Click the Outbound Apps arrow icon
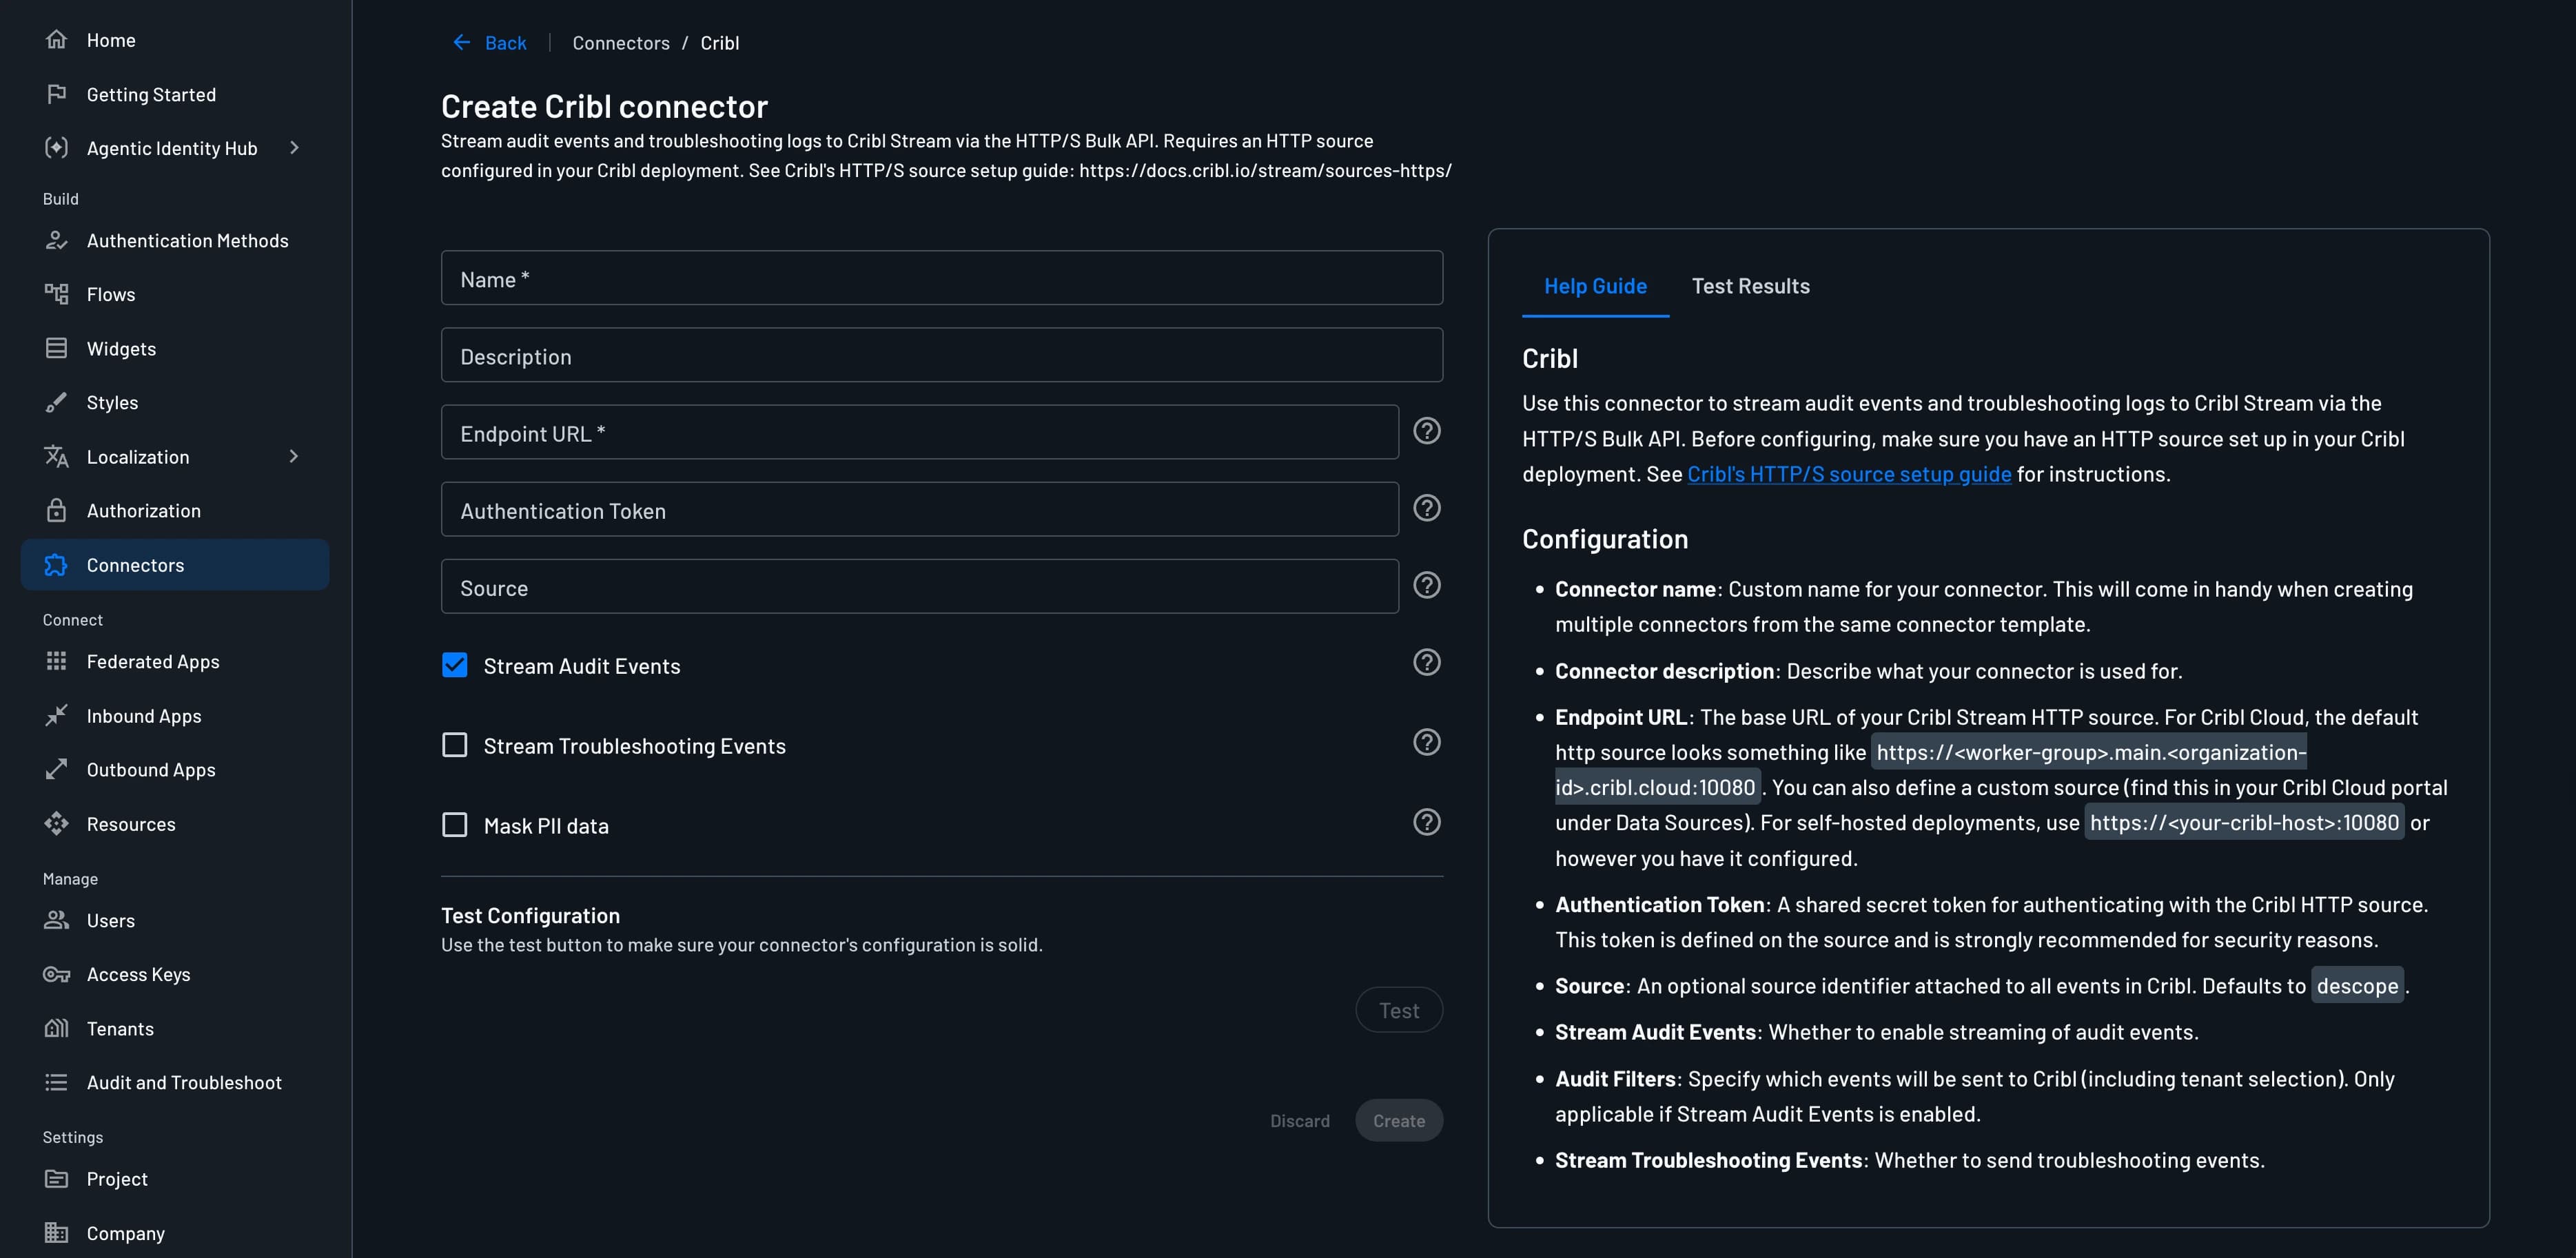Image resolution: width=2576 pixels, height=1258 pixels. [56, 769]
